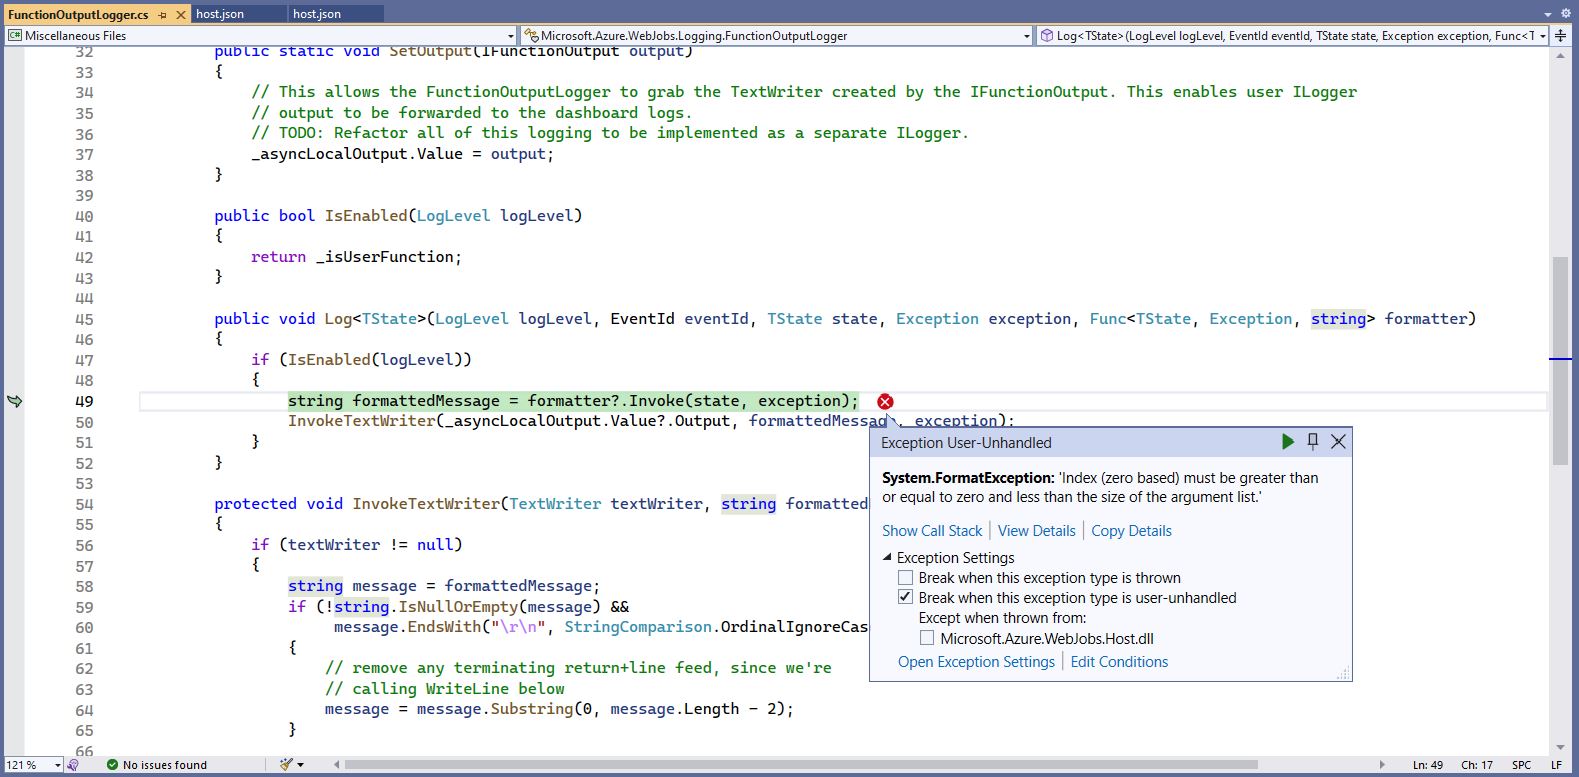Open the 121 % zoom level dropdown
Screen dimensions: 1579x777
coord(57,765)
